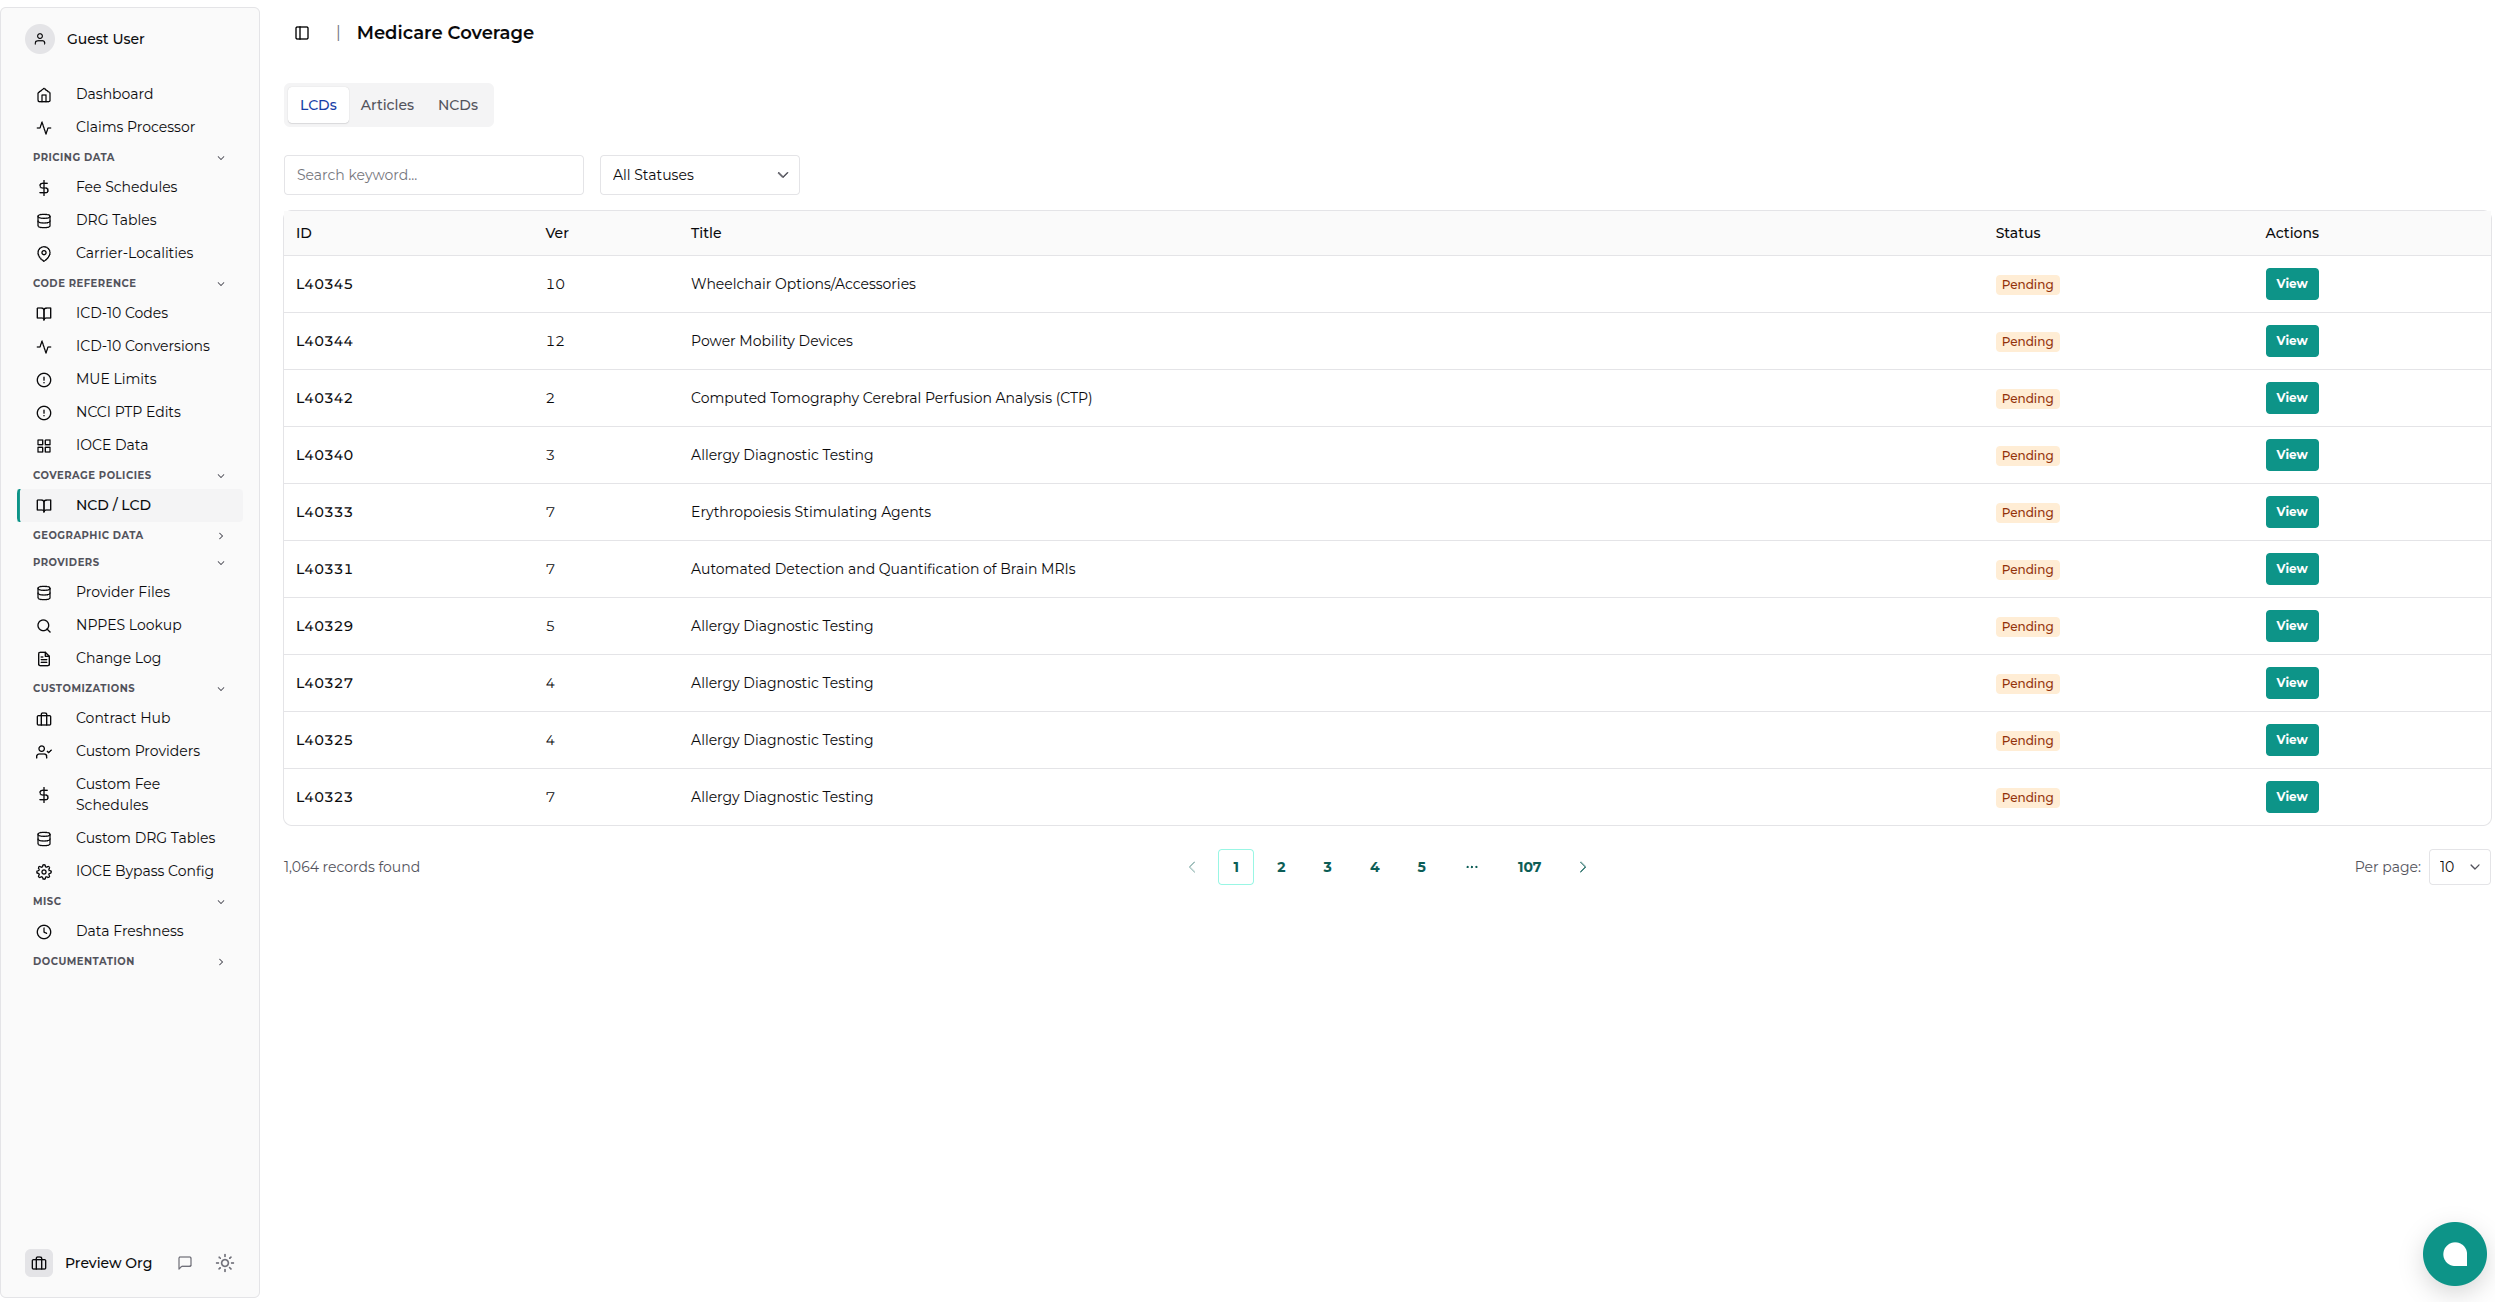Open the feedback message icon
Viewport: 2495px width, 1302px height.
click(x=185, y=1263)
